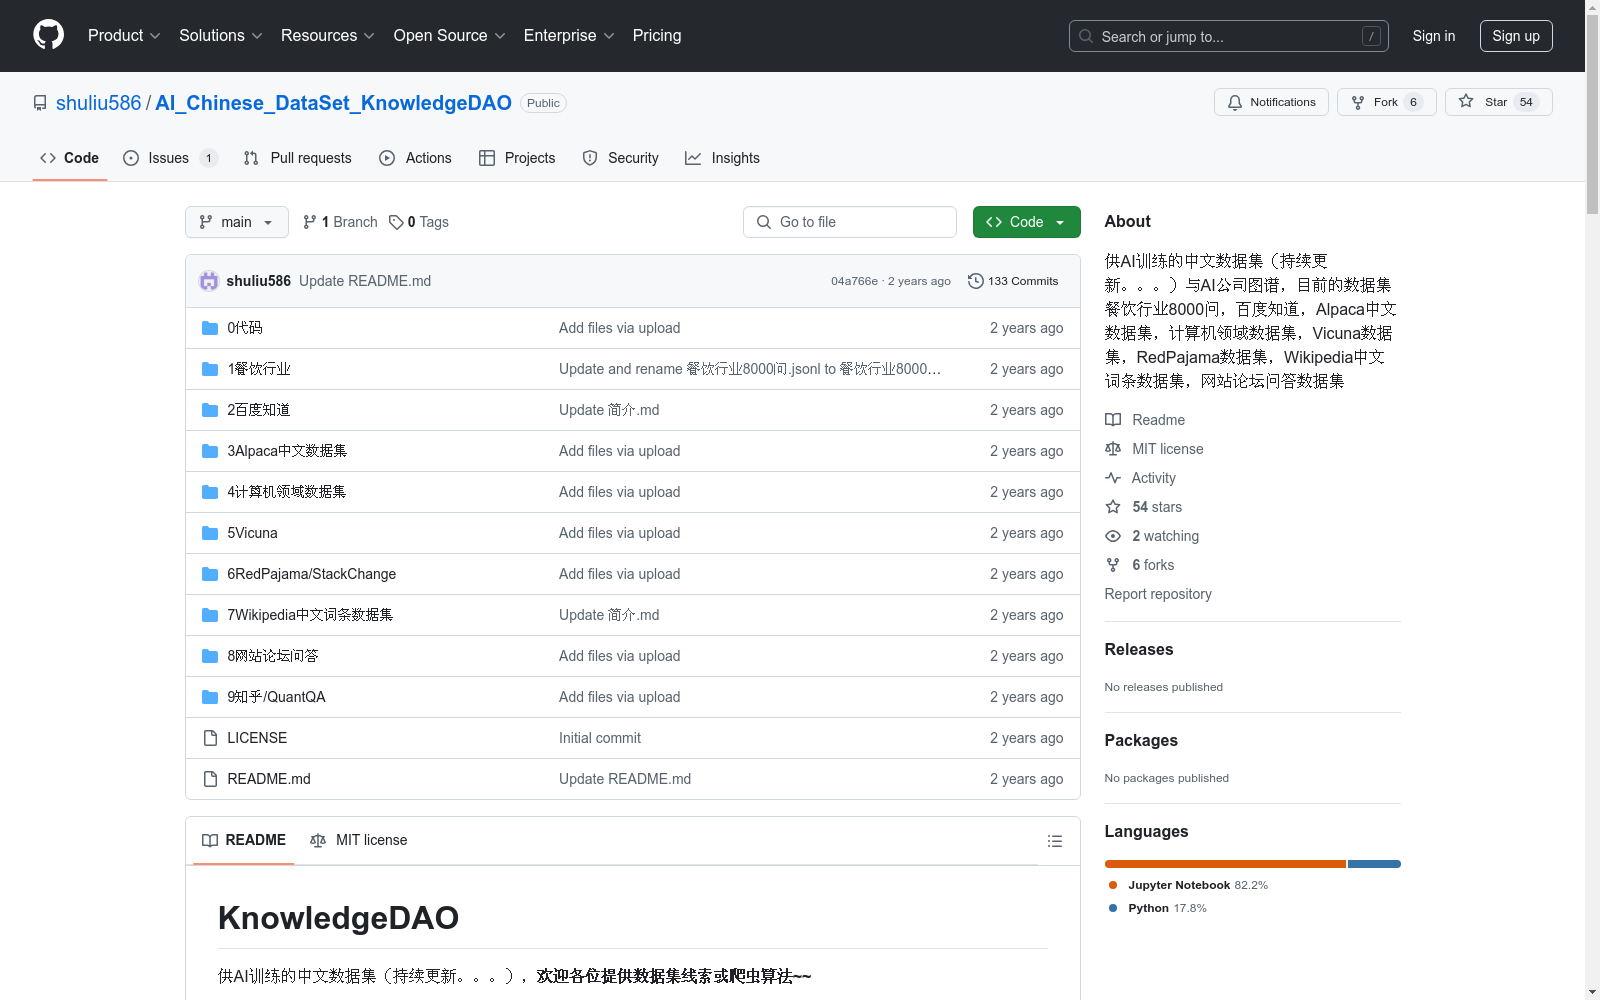Image resolution: width=1600 pixels, height=1000 pixels.
Task: Click the branch icon beside 1 Branch
Action: coord(310,222)
